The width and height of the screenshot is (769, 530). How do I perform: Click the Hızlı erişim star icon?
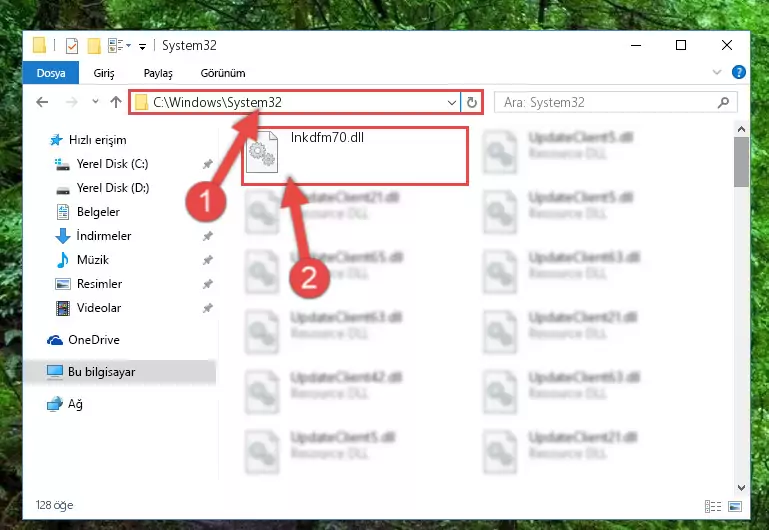coord(56,140)
